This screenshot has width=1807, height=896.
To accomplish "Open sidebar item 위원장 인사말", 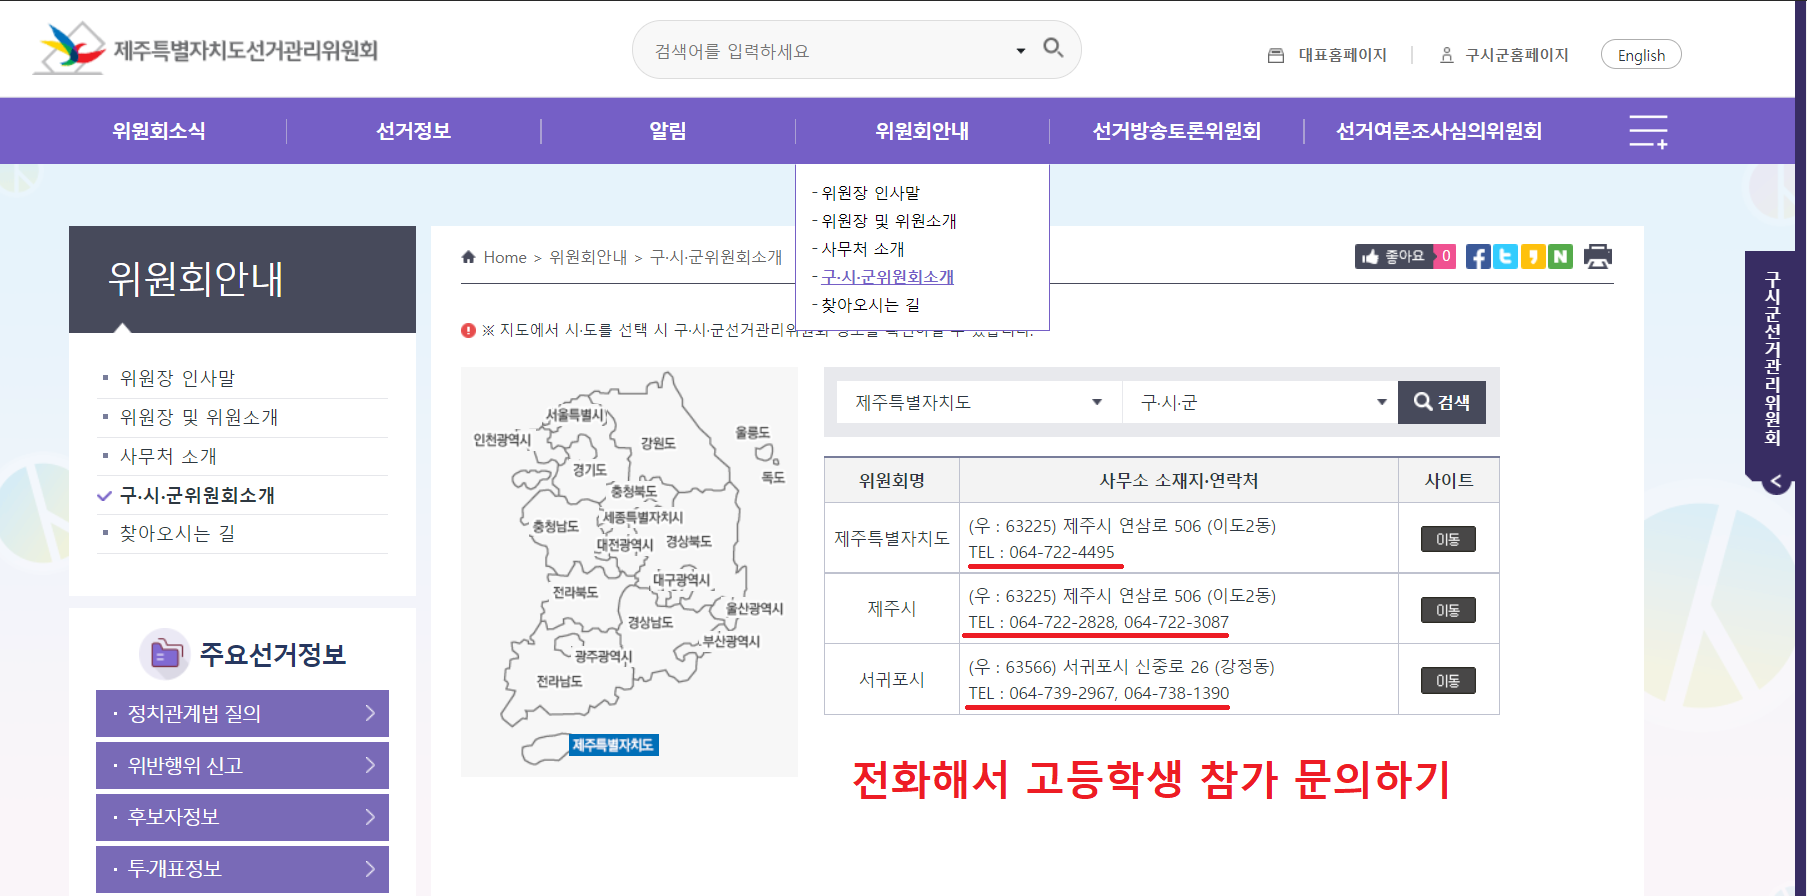I will 177,378.
